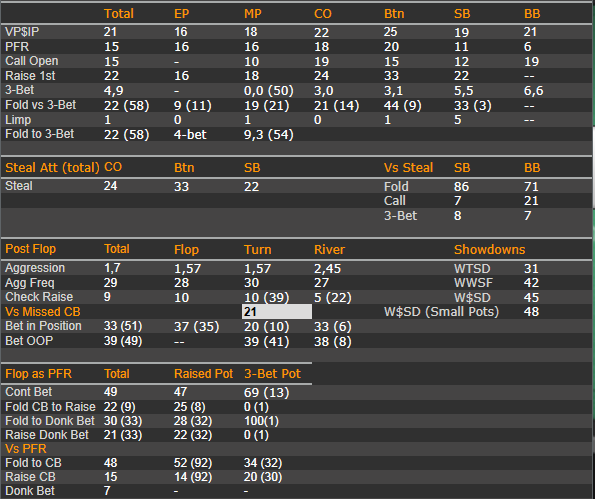
Task: Click the 3-Bet Pot column header
Action: (x=272, y=374)
